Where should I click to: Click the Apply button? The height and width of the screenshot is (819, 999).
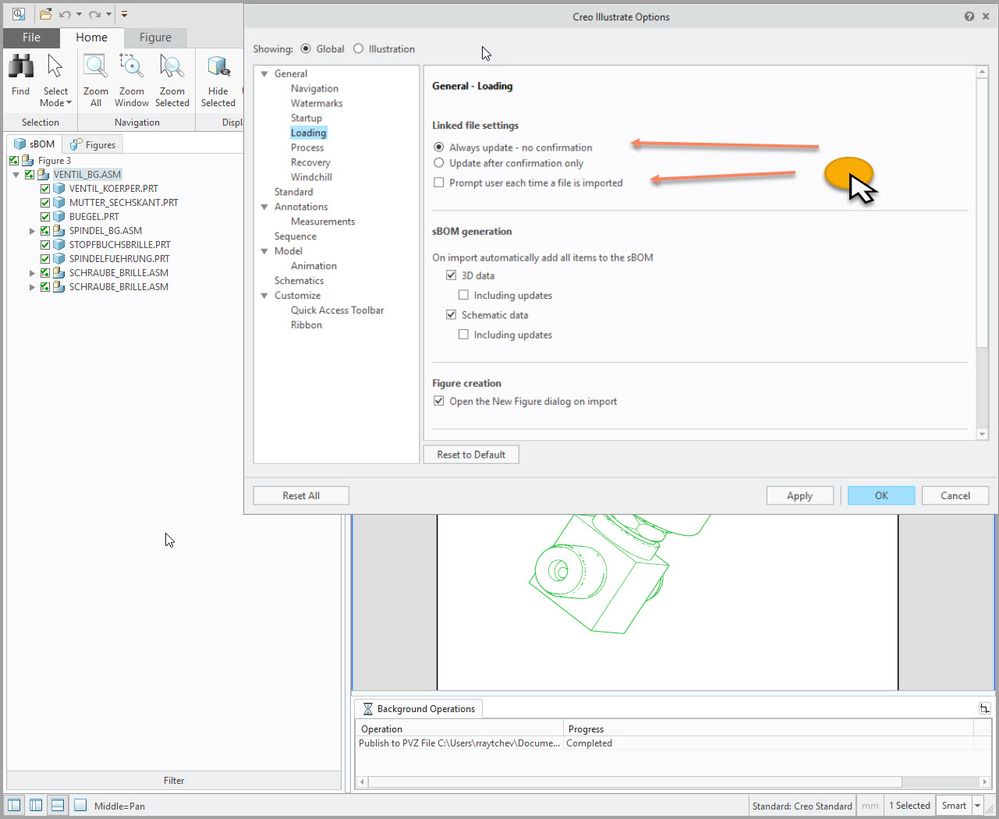coord(799,496)
